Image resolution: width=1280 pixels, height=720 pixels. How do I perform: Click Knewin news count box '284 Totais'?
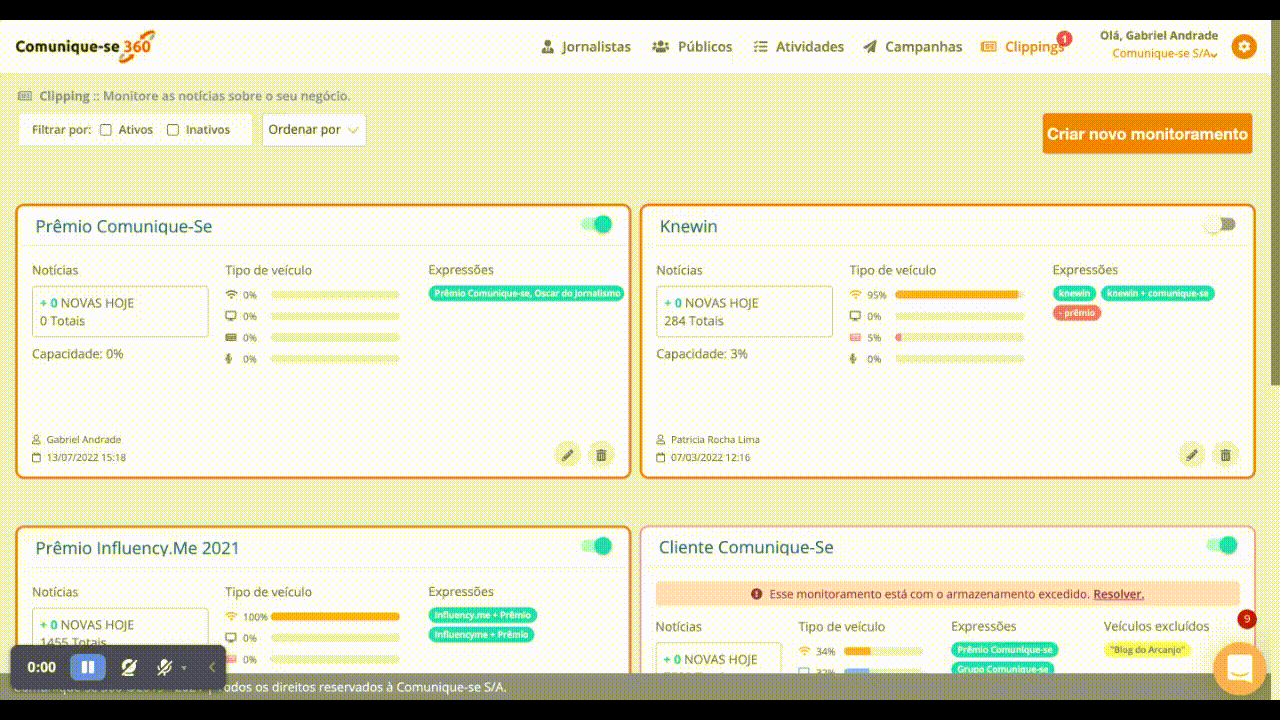(744, 312)
